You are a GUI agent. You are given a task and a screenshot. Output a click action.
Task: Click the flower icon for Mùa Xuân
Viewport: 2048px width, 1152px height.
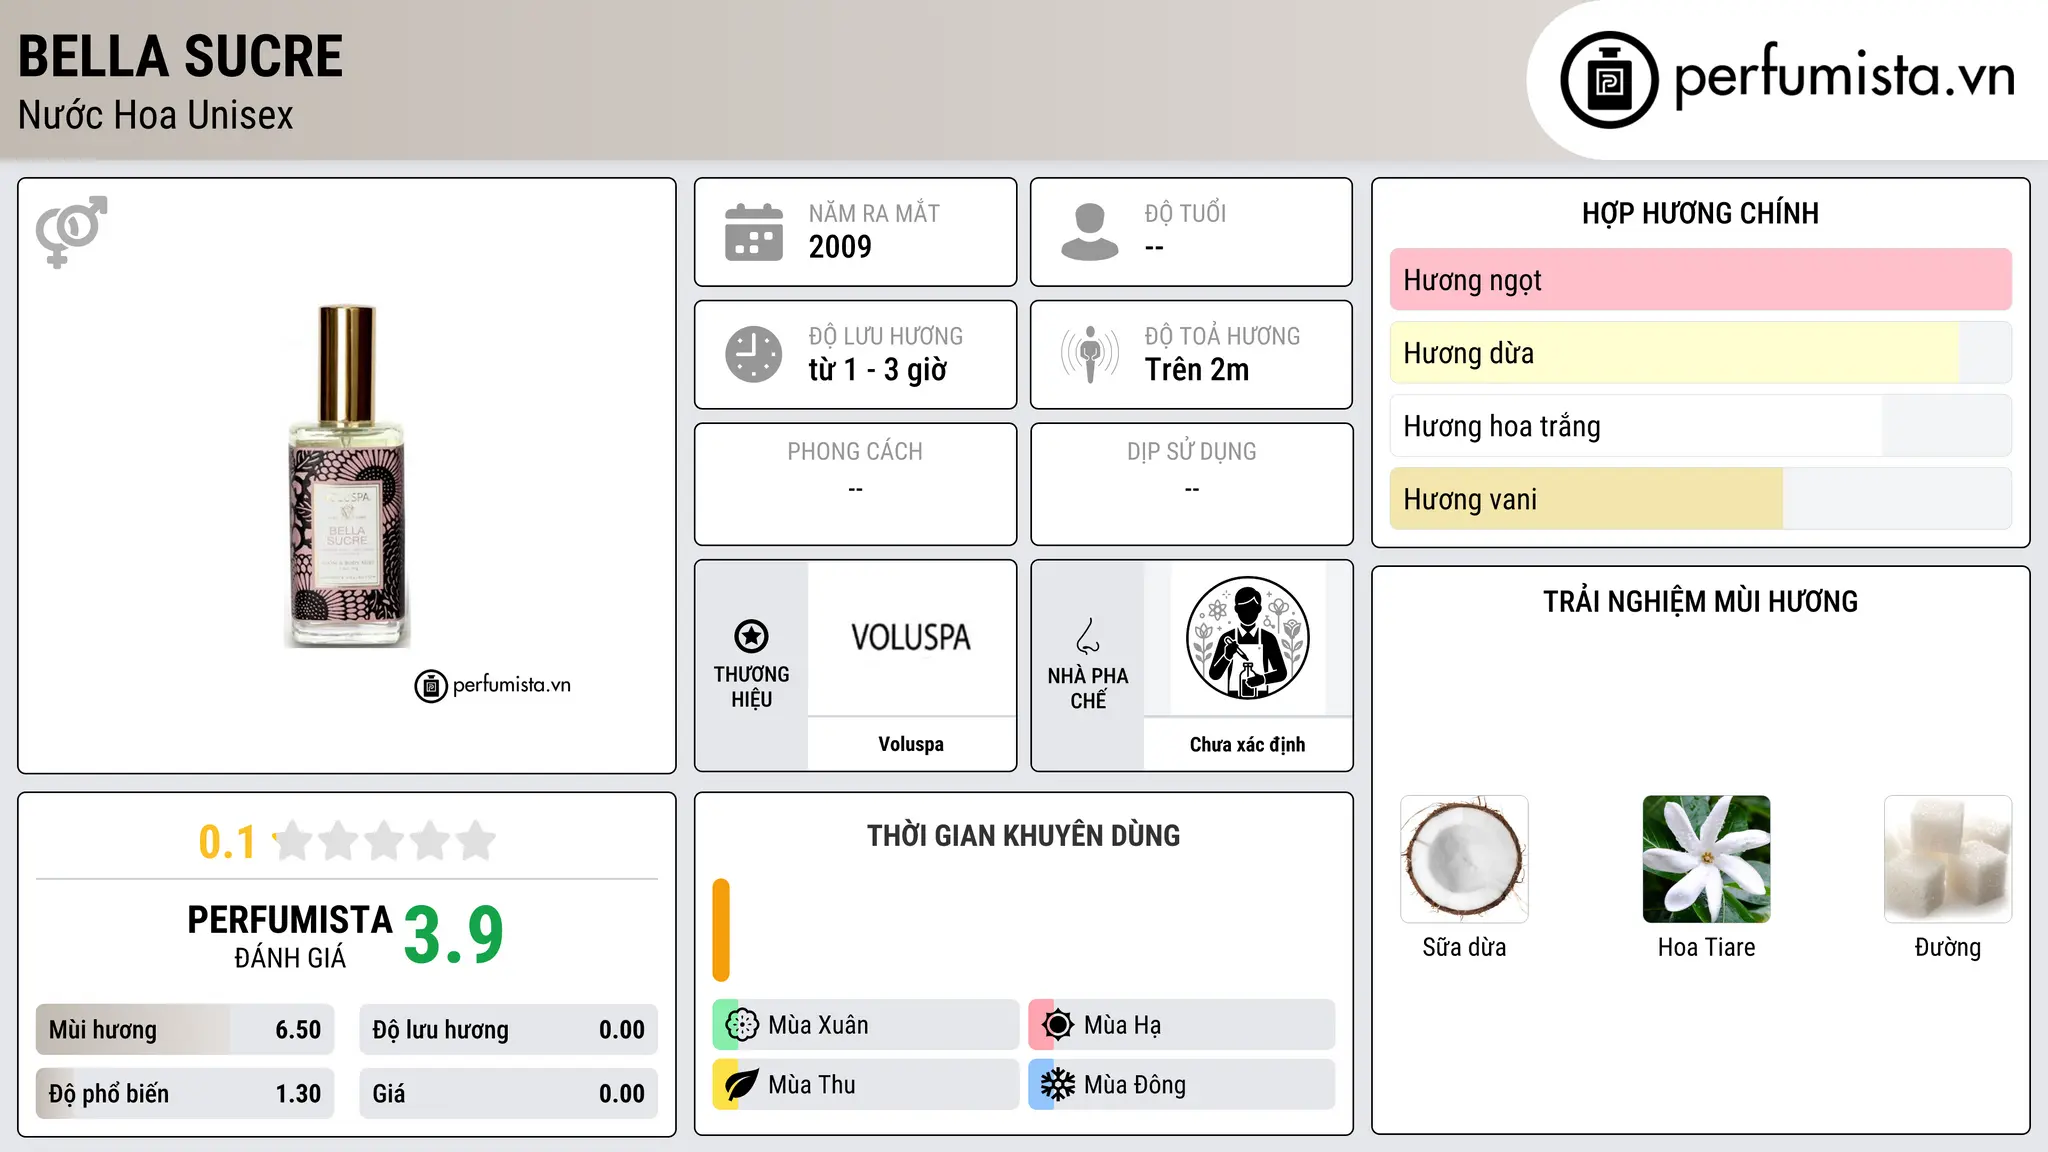click(742, 1025)
